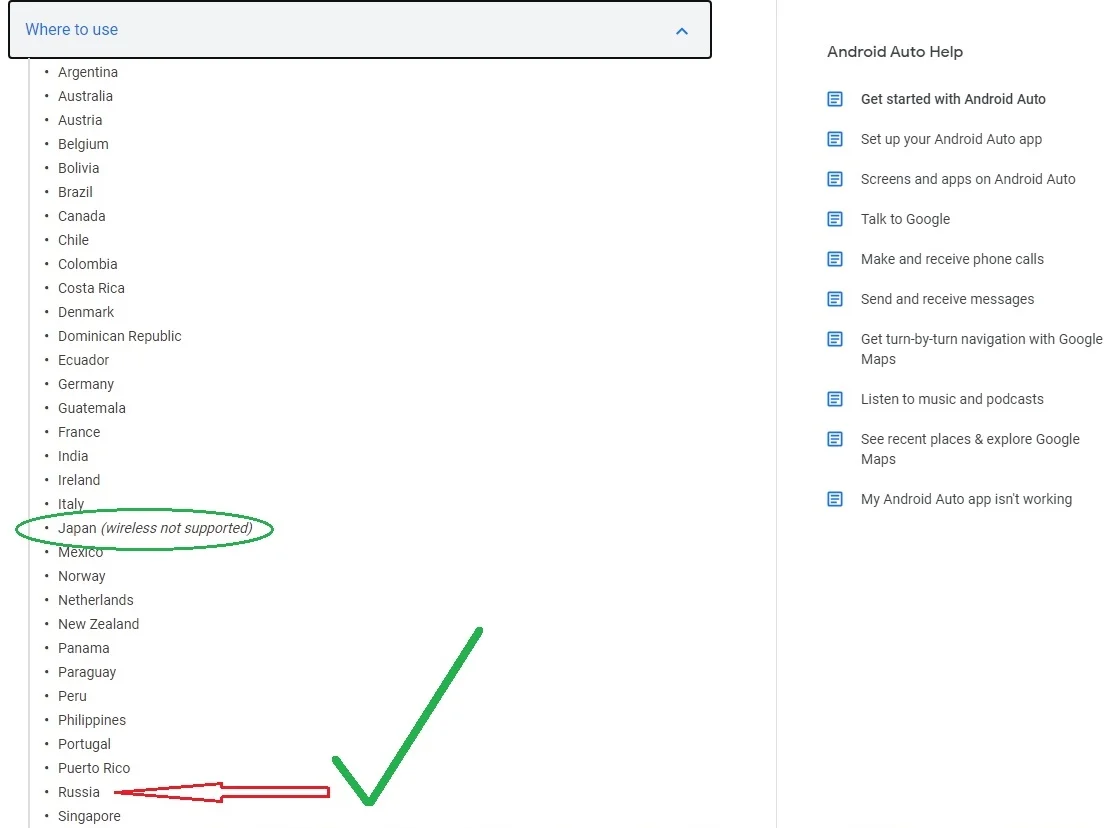Open See recent places & explore Google Maps link

970,449
